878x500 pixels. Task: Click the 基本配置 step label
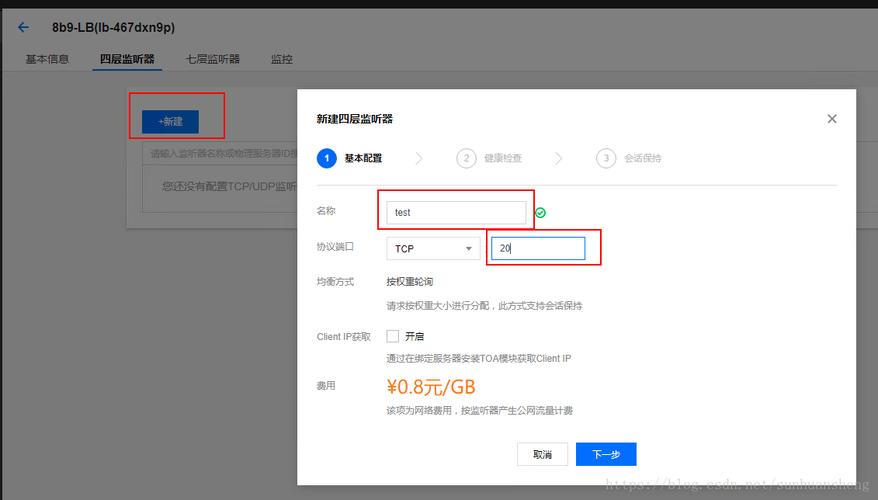[363, 158]
